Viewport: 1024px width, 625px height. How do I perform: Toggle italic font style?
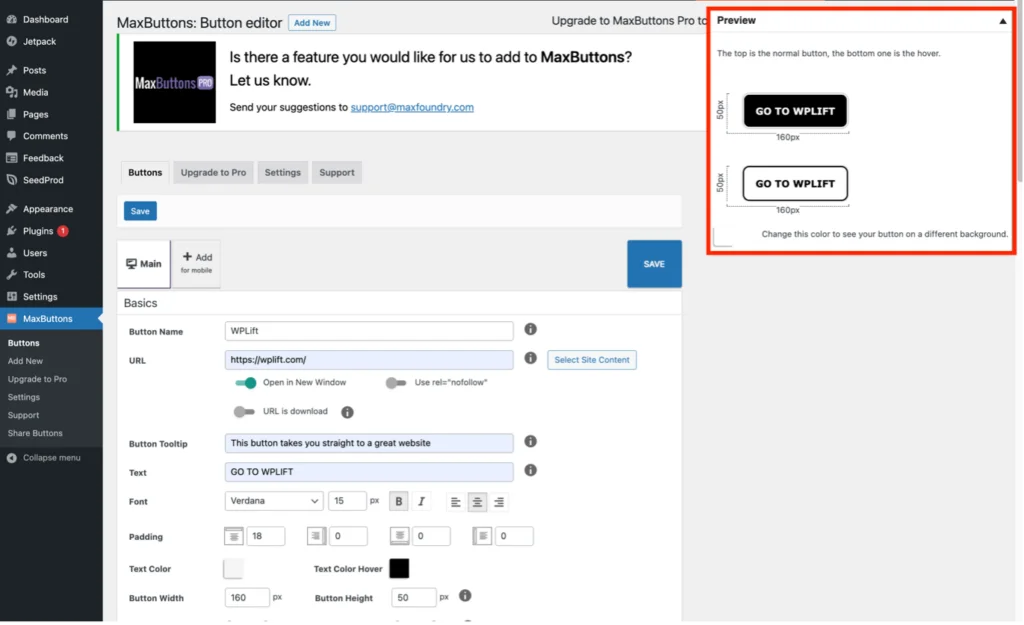(x=421, y=502)
